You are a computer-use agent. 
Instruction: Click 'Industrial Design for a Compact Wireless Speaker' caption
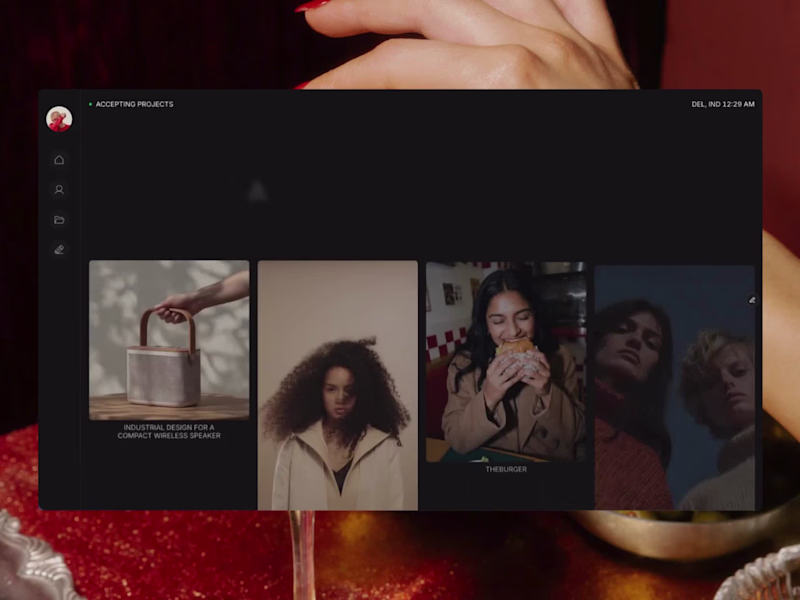point(169,431)
